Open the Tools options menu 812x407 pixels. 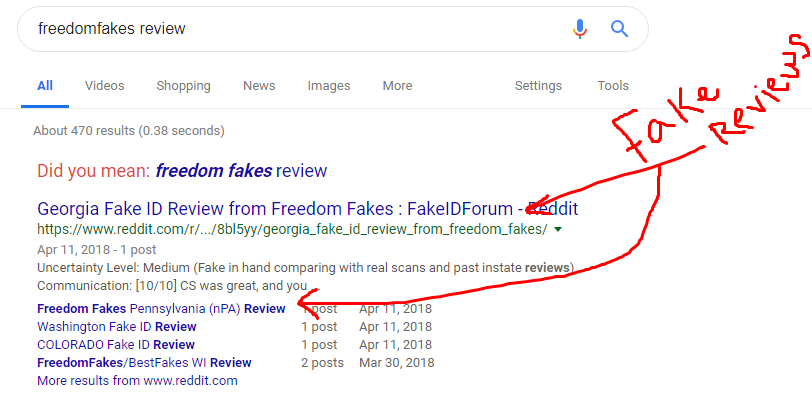[x=613, y=85]
